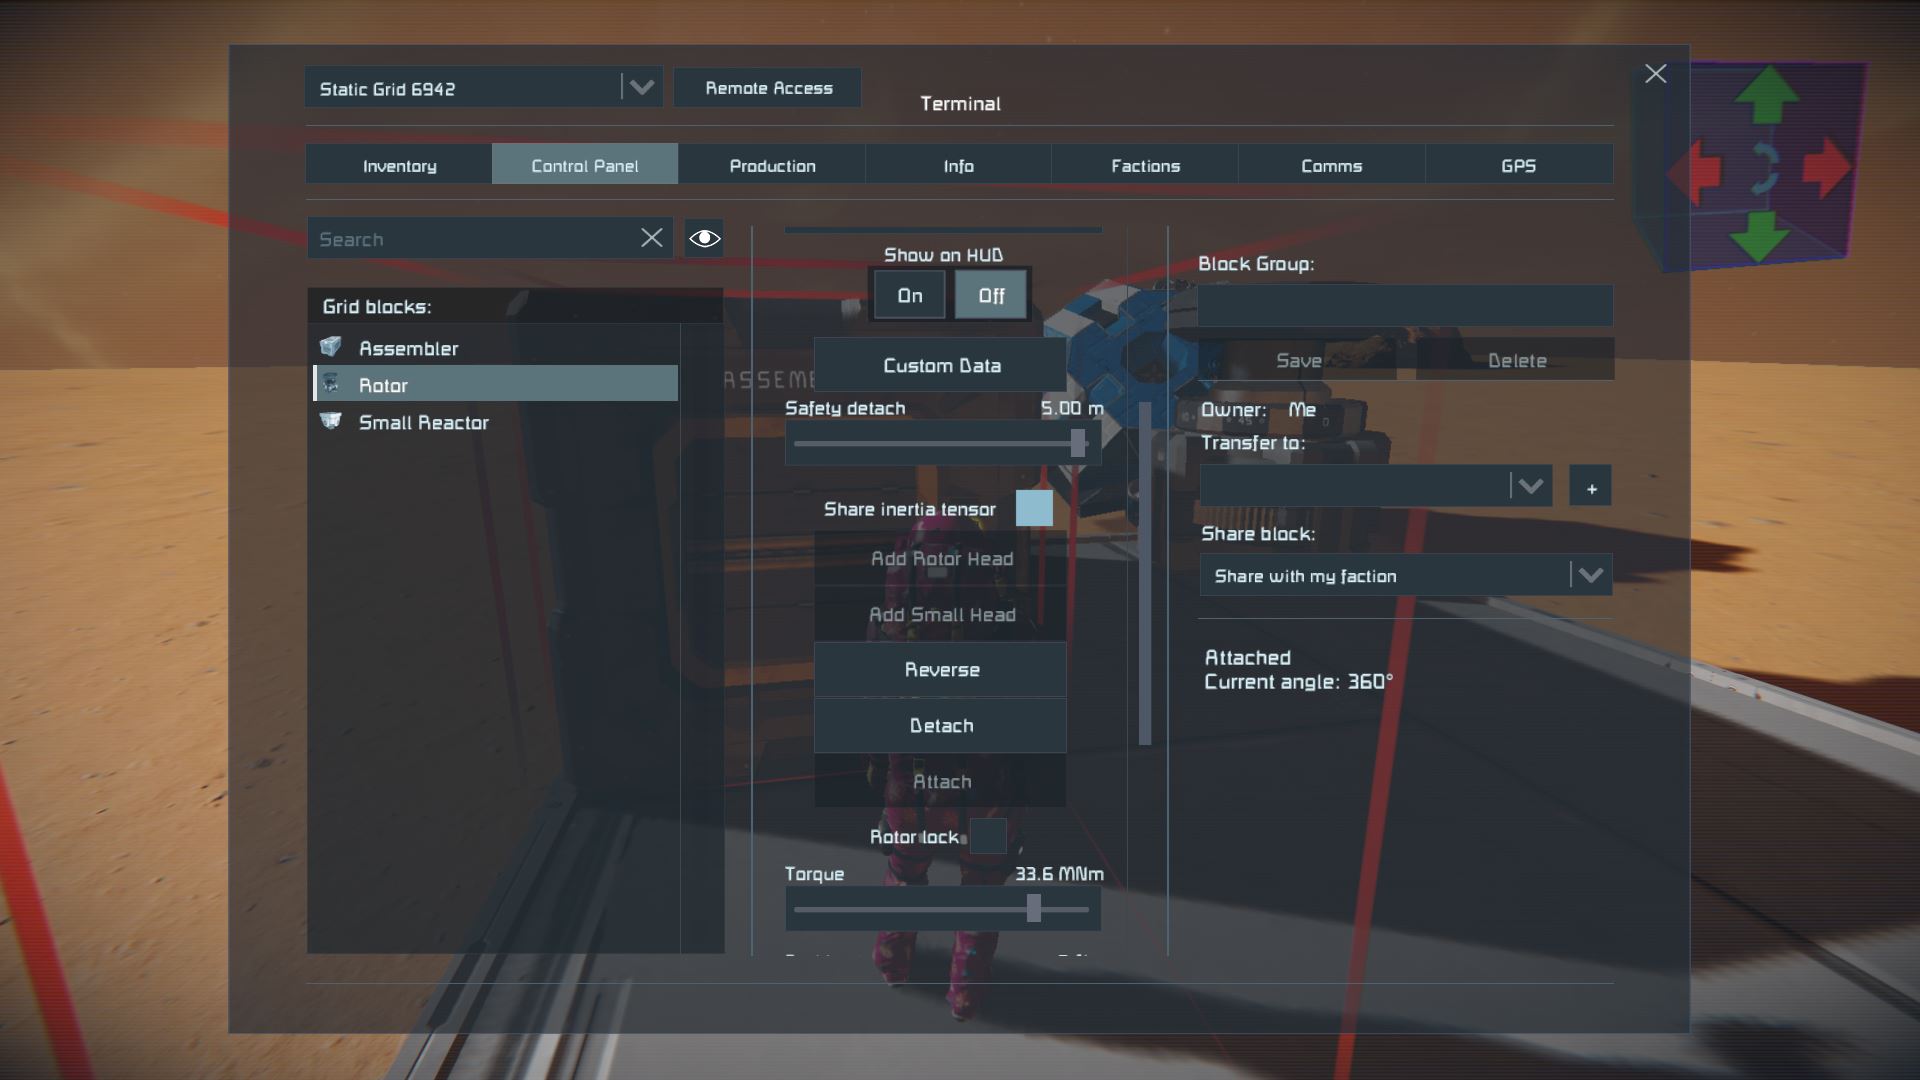Open the Production tab
This screenshot has width=1920, height=1080.
point(772,165)
